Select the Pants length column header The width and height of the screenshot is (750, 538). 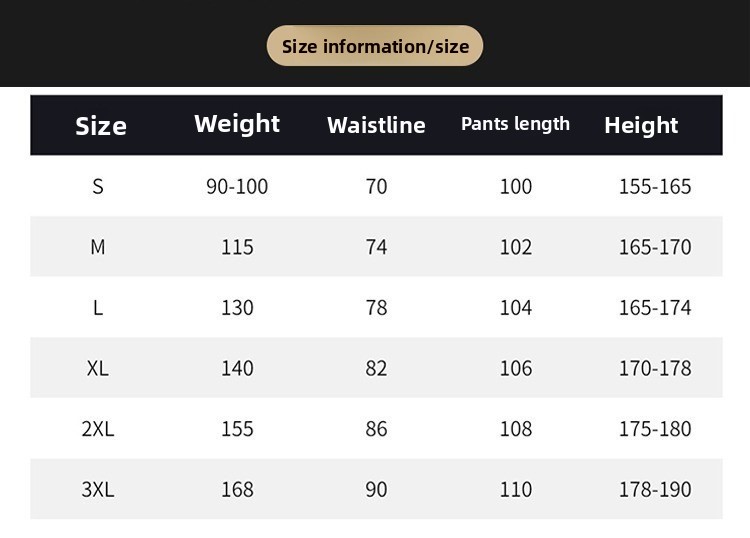(x=515, y=124)
